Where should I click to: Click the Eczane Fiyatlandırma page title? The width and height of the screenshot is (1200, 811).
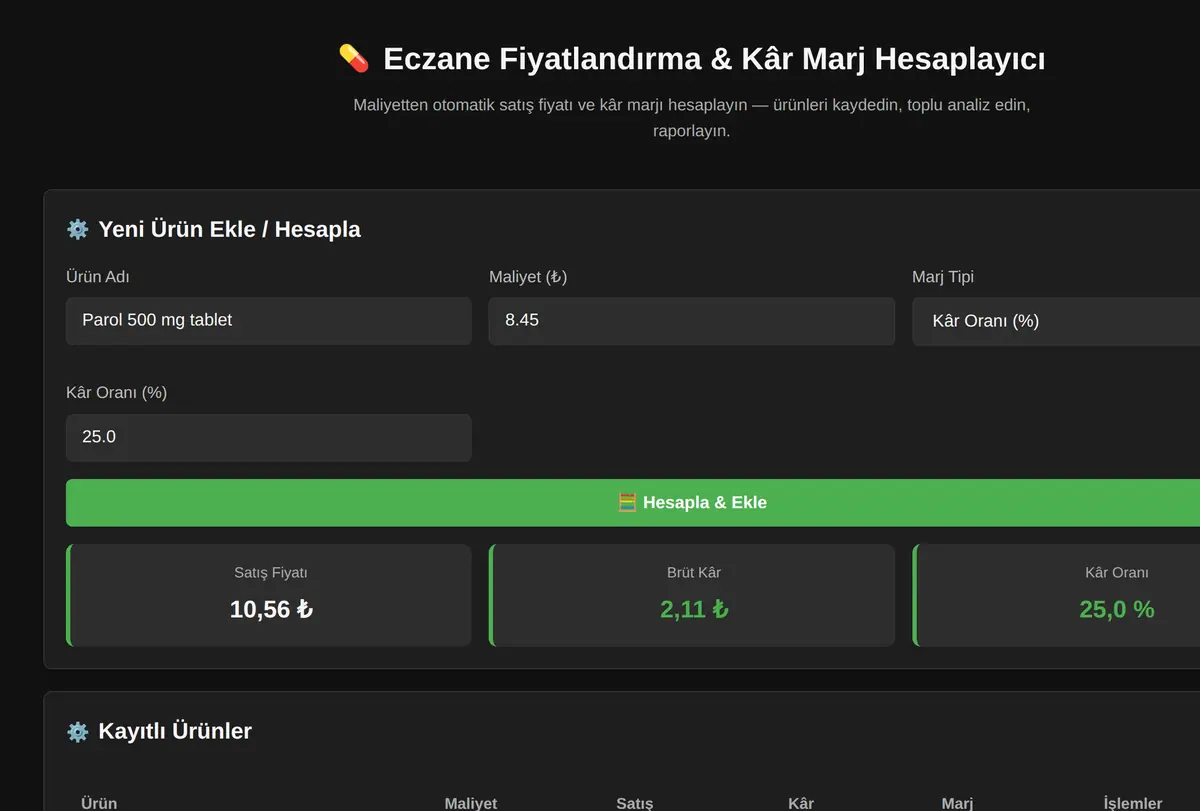coord(714,58)
